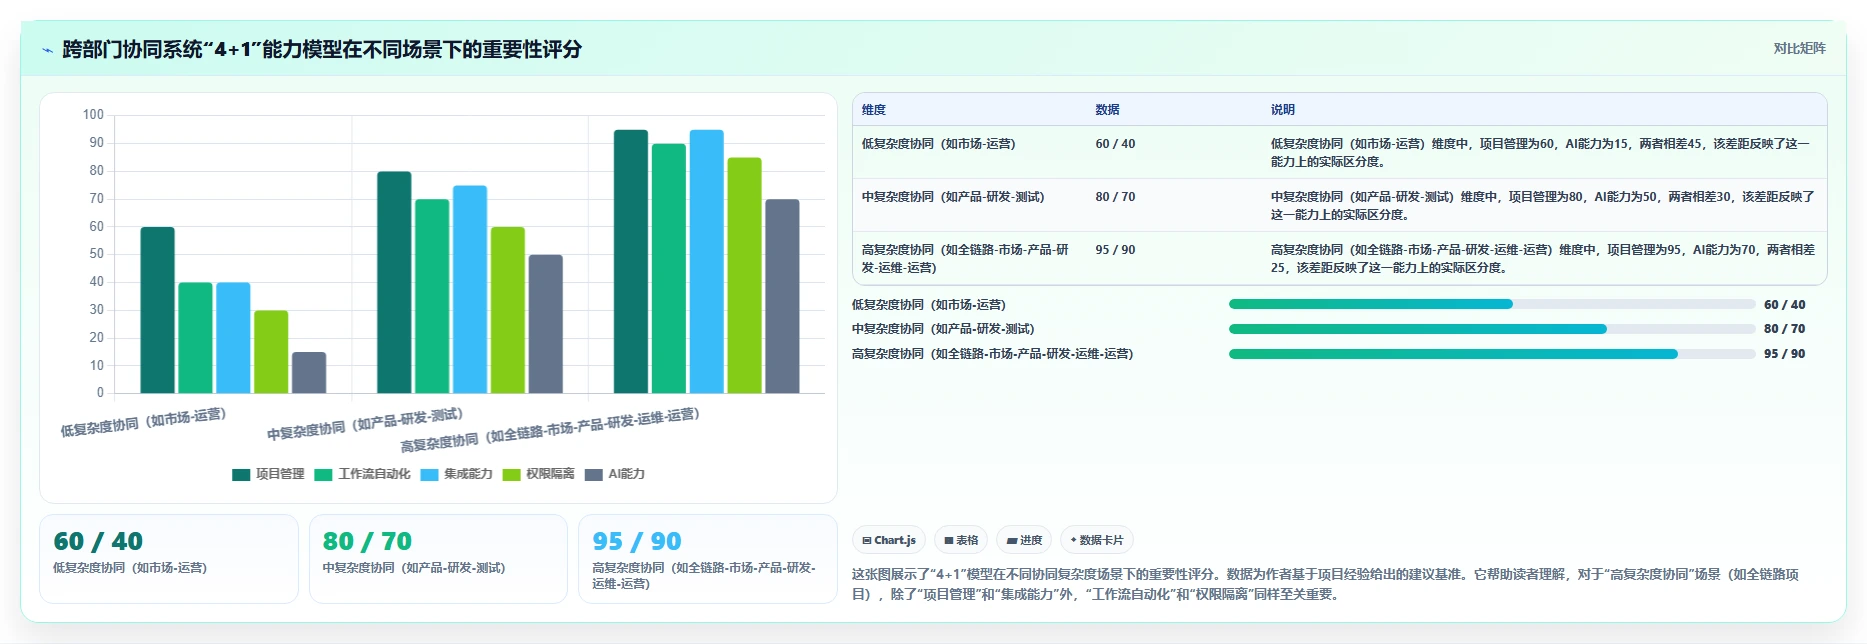
Task: Click the 数据 column header
Action: 1107,110
